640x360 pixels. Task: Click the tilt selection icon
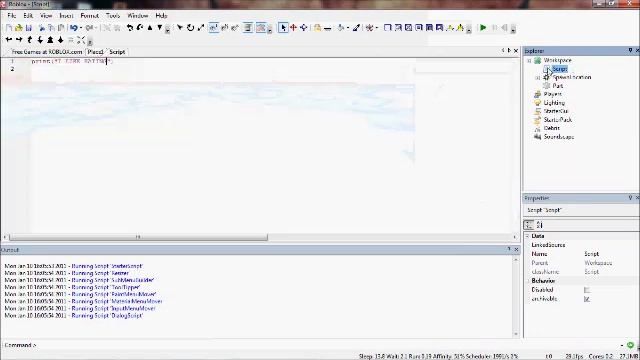[x=140, y=28]
